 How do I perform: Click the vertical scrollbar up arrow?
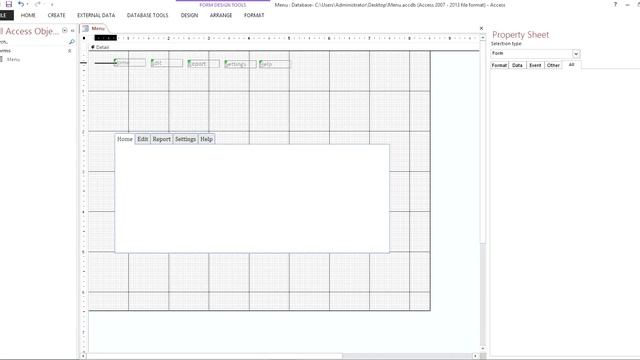click(x=483, y=38)
